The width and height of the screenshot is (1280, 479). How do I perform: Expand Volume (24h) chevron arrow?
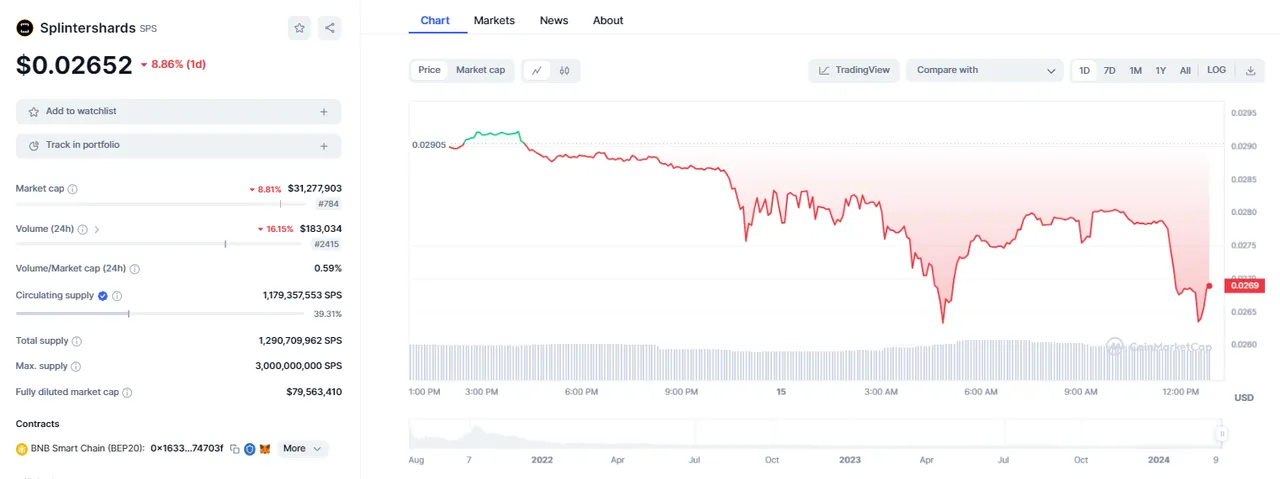tap(97, 229)
